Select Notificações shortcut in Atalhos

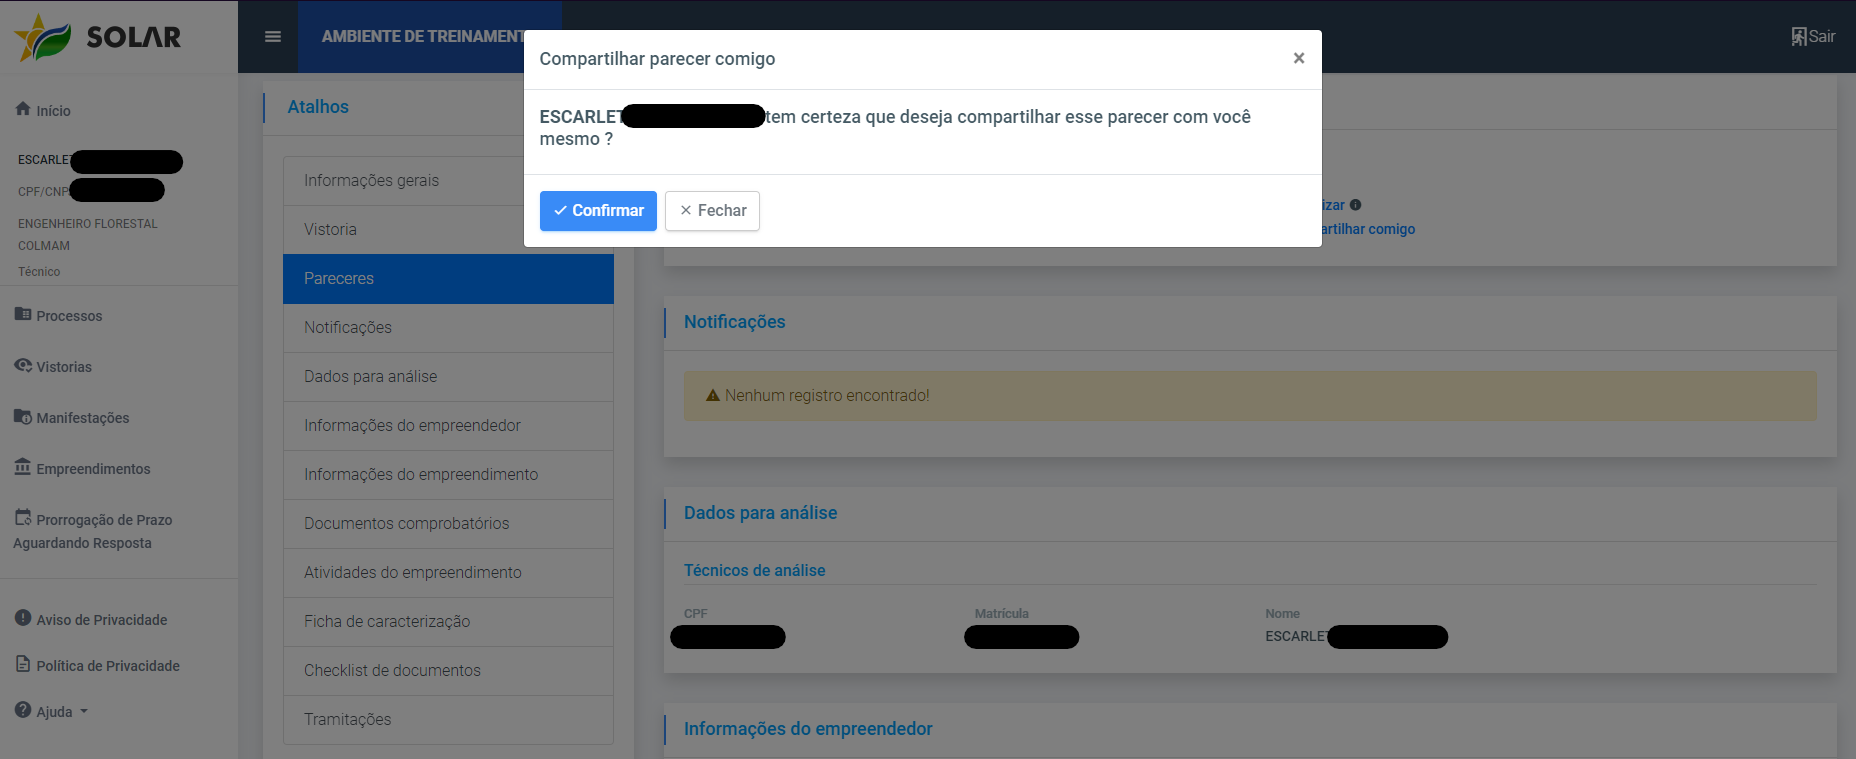(448, 328)
